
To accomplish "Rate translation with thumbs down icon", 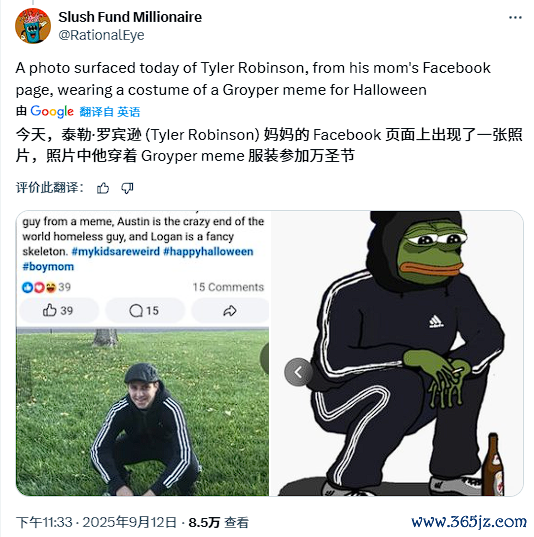I will pos(127,188).
